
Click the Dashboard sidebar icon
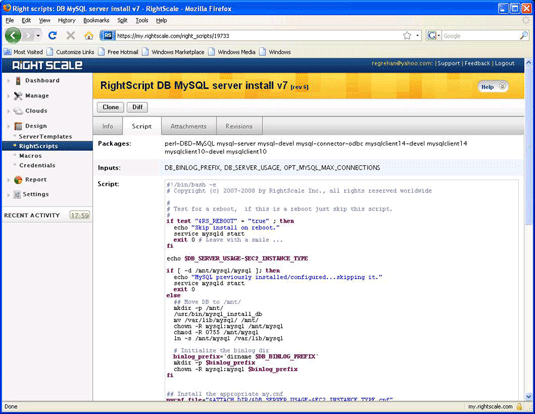(x=18, y=81)
